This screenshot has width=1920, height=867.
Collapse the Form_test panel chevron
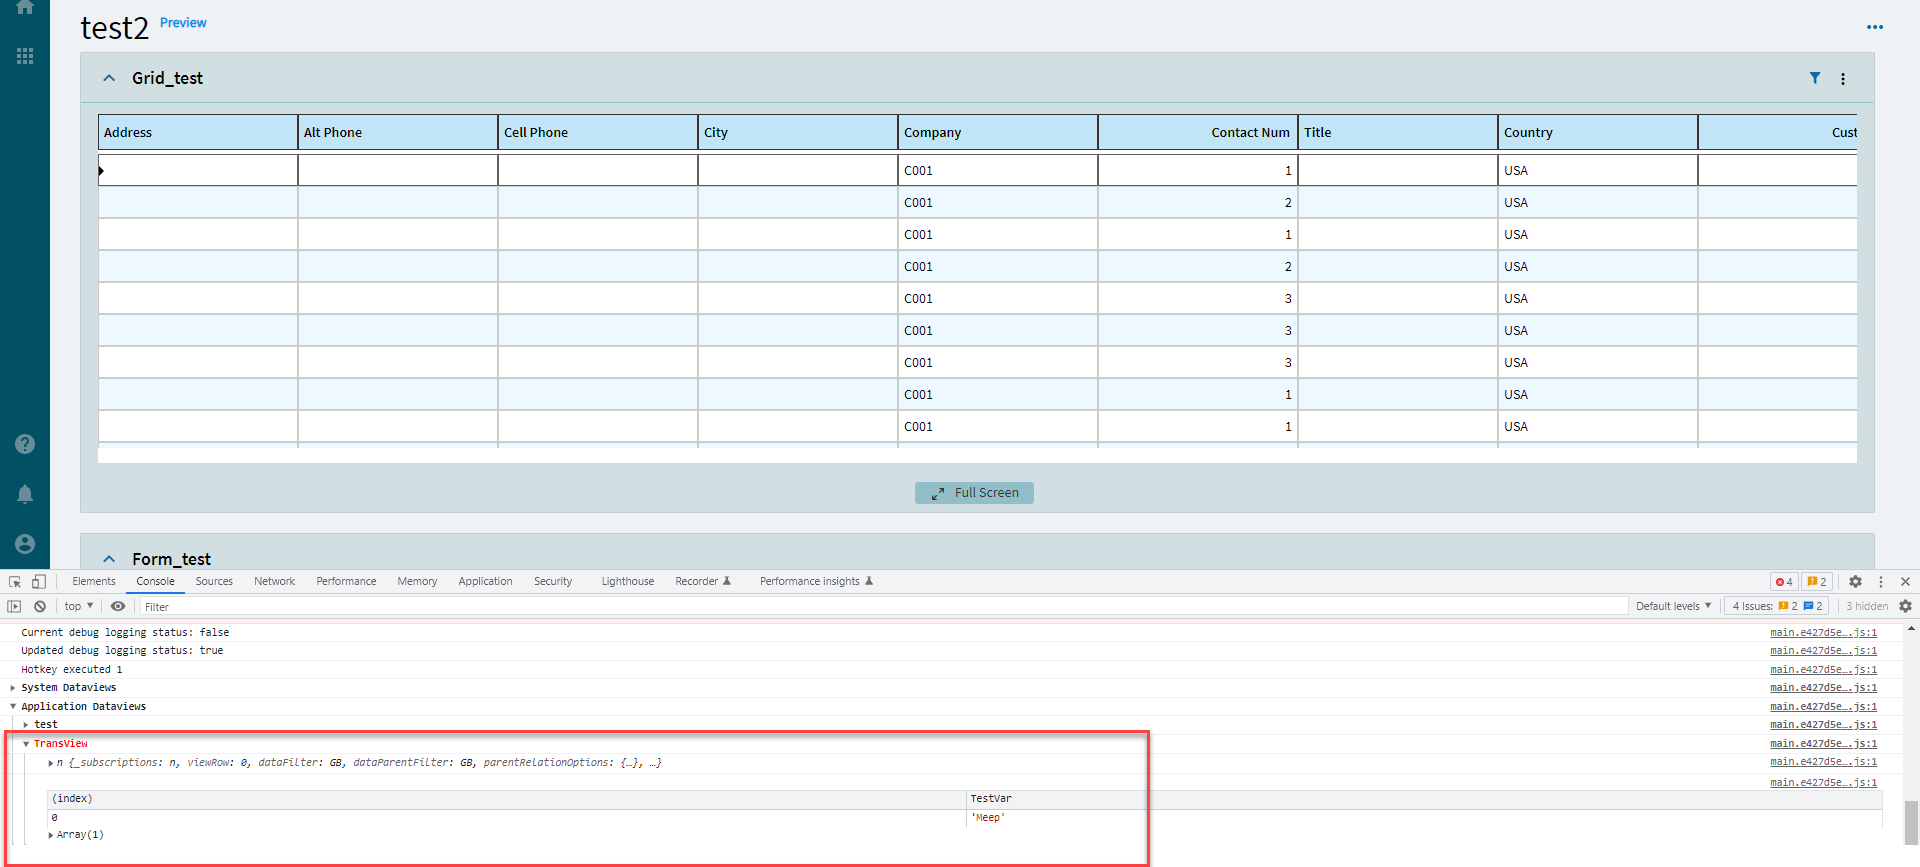pyautogui.click(x=109, y=559)
